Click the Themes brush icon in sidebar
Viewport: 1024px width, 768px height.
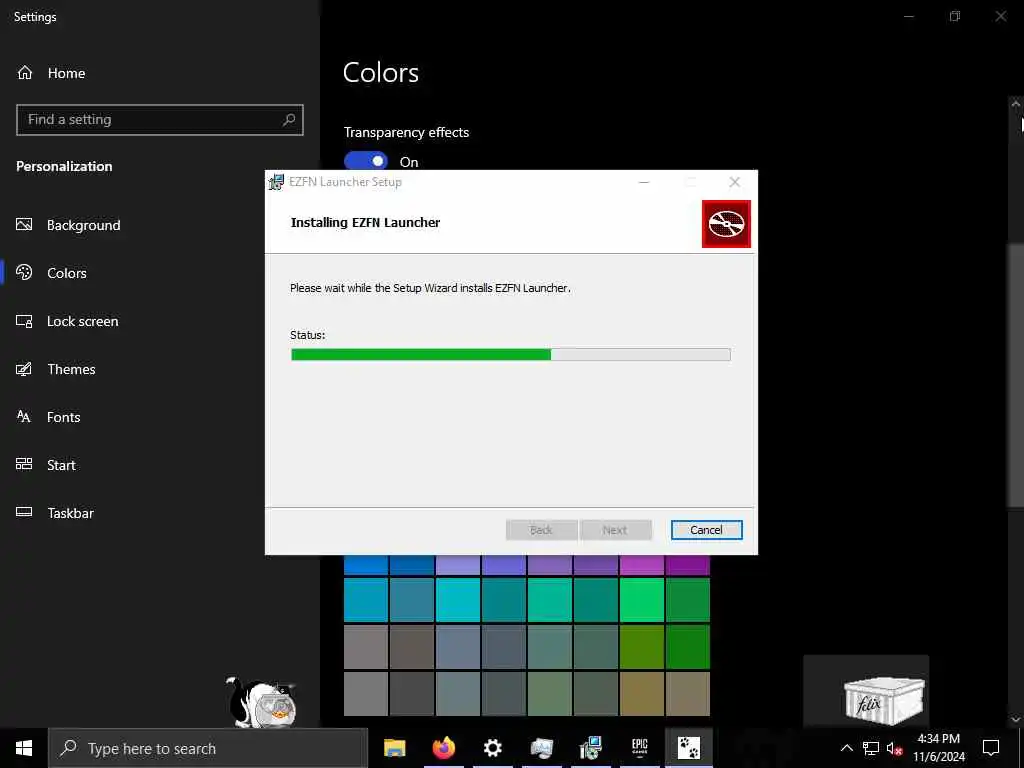pos(24,369)
